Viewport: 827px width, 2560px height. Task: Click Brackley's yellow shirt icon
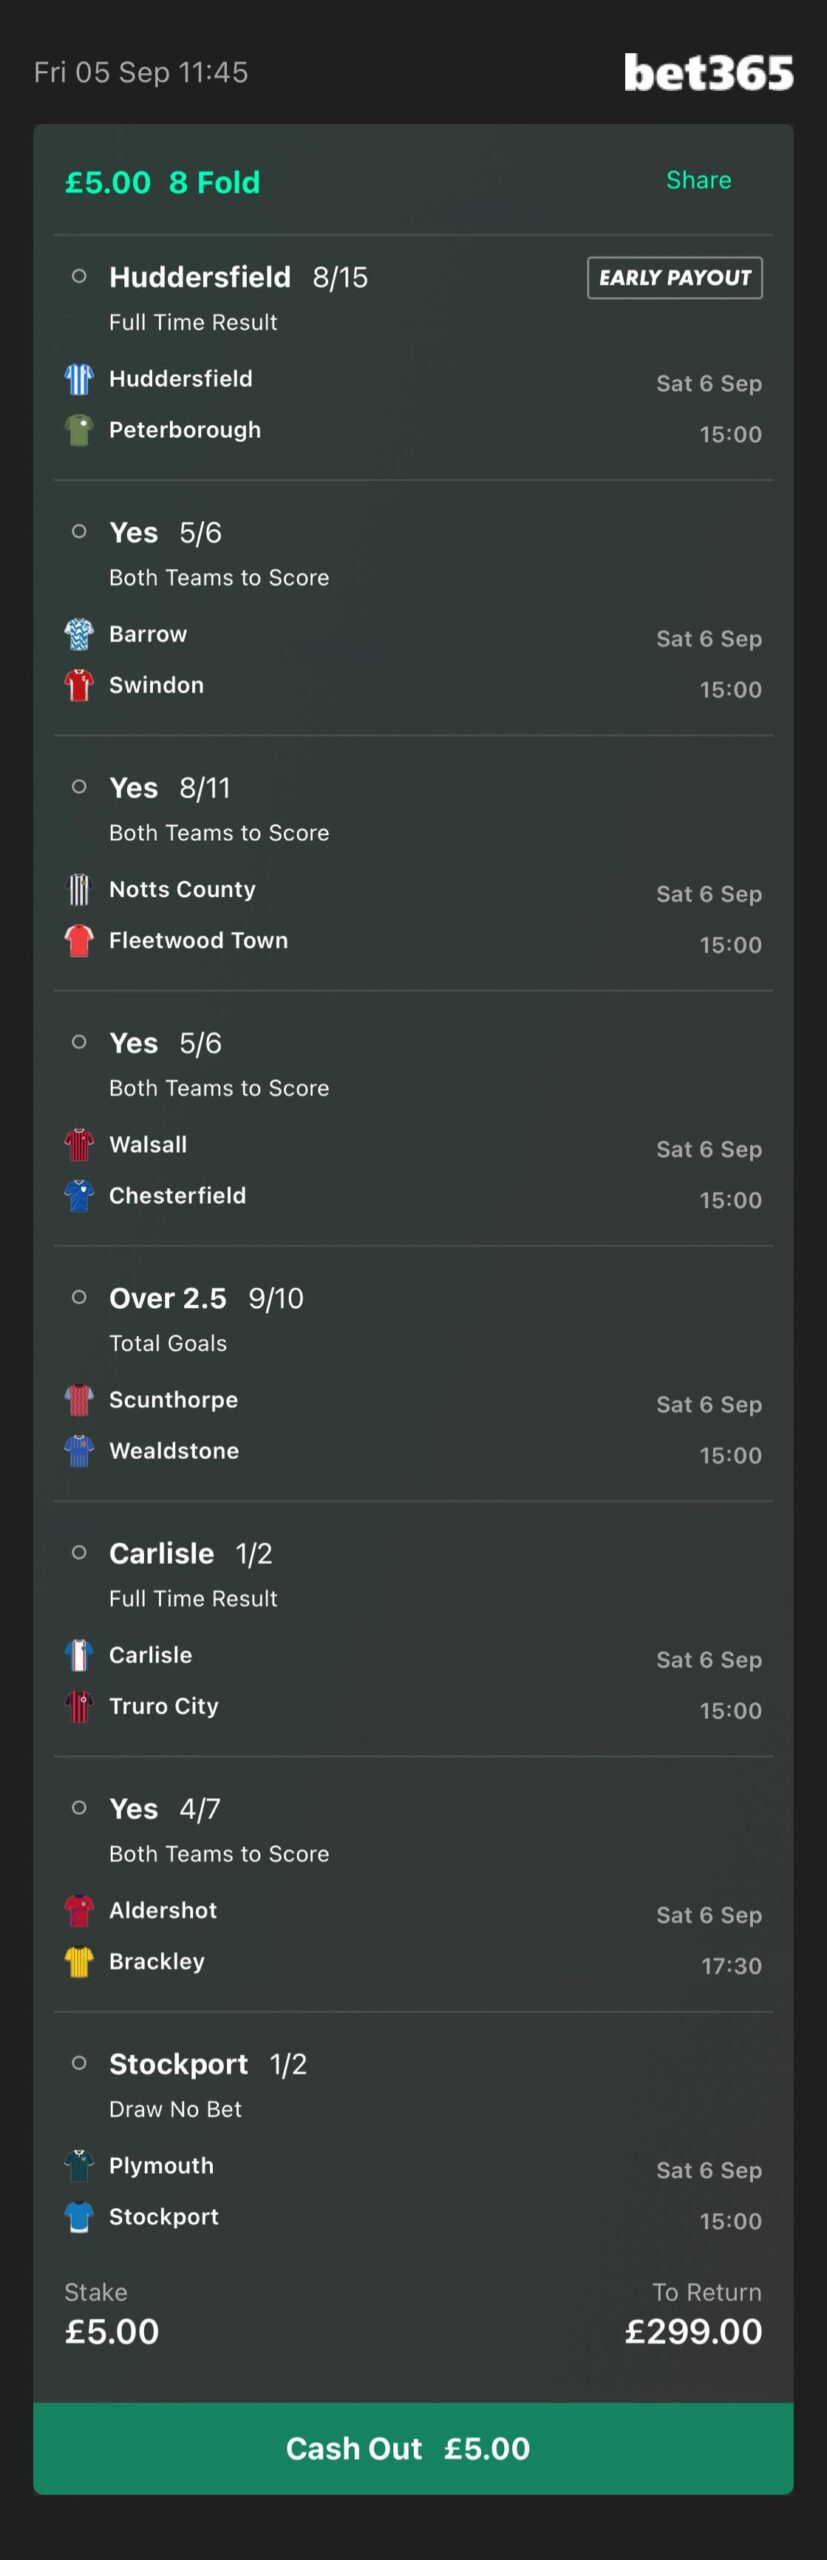79,1961
